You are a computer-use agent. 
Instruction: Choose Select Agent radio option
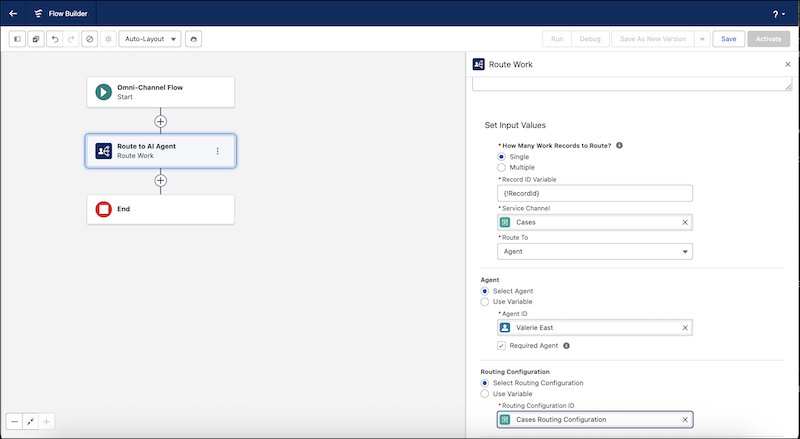[x=485, y=291]
